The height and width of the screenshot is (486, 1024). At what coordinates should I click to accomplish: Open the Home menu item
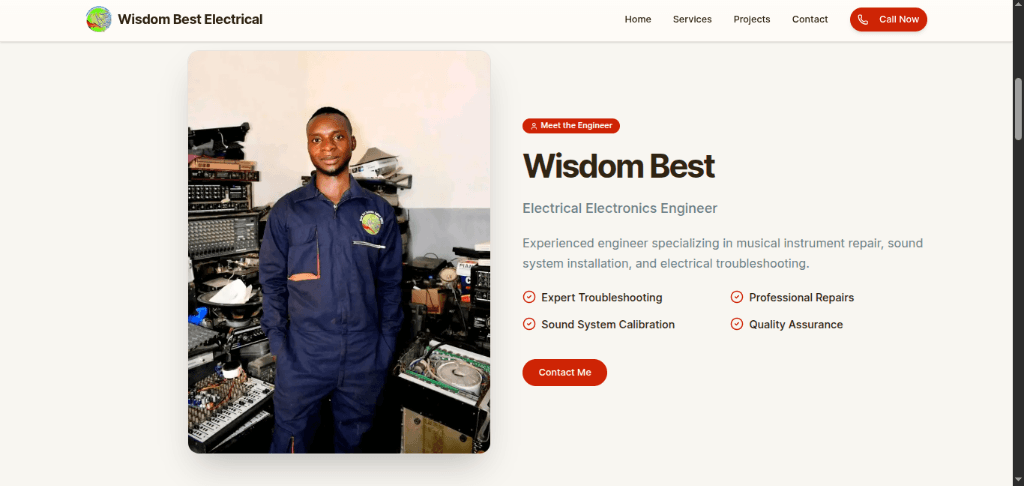637,20
